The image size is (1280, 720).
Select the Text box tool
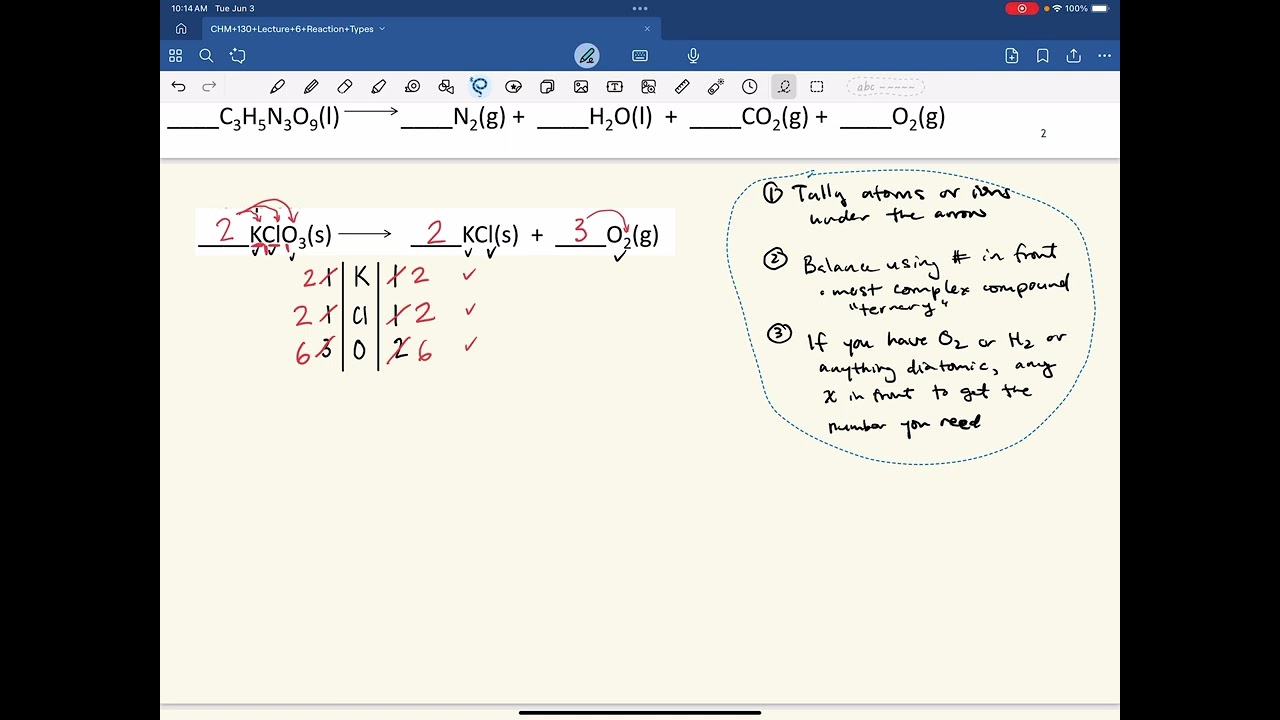(615, 87)
